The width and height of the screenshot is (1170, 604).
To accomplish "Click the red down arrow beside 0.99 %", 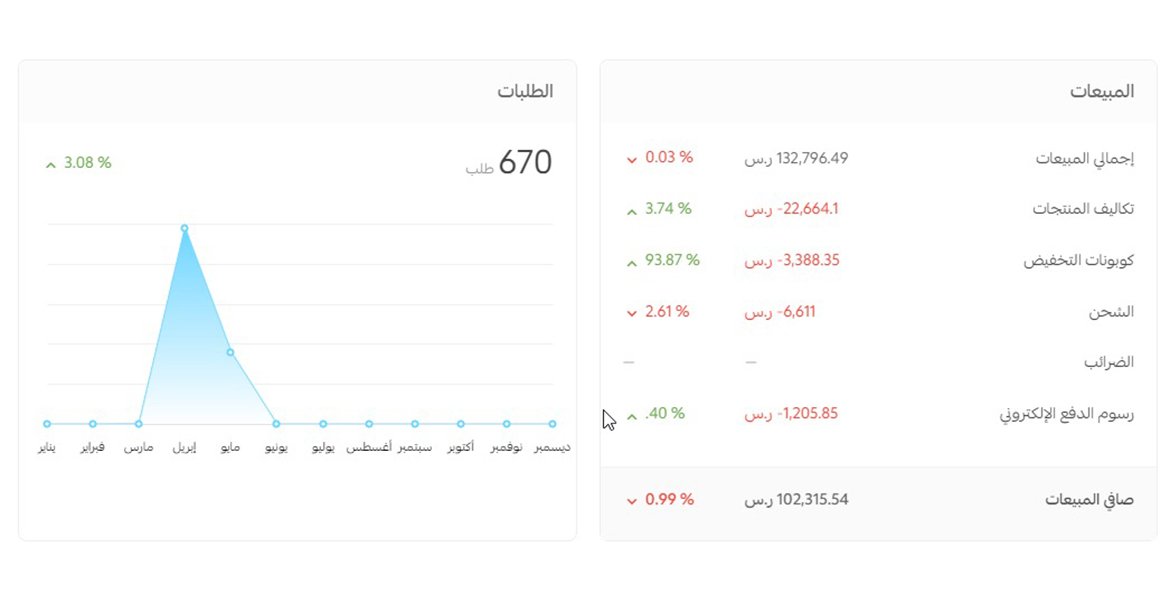I will (631, 501).
